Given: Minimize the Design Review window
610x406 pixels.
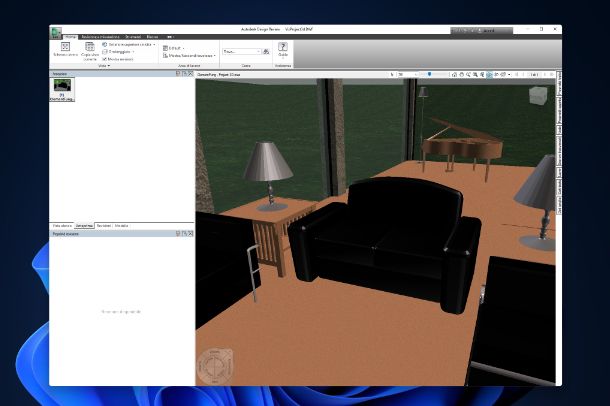Looking at the screenshot, I should pos(528,29).
